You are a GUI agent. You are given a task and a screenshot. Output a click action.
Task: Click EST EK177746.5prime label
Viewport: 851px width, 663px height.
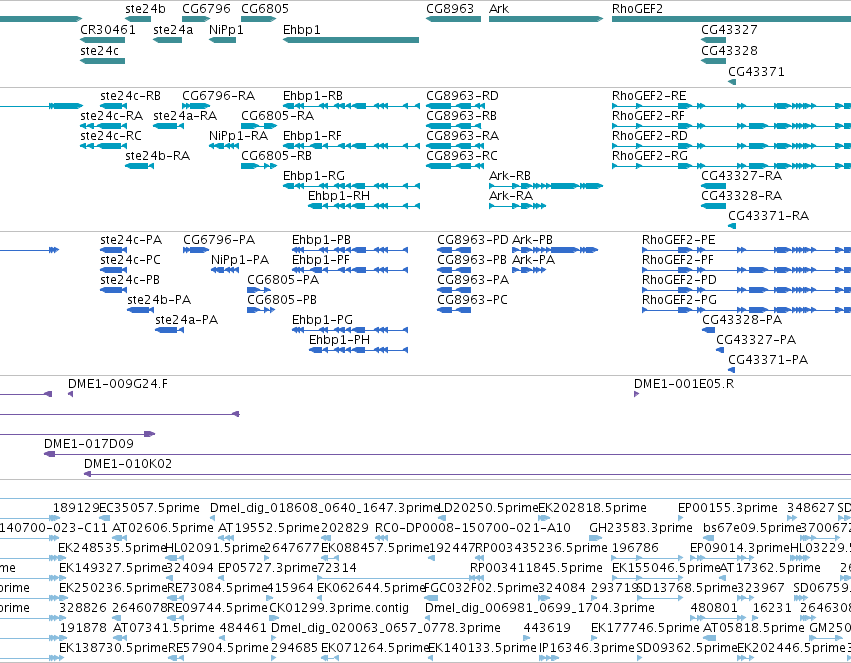pyautogui.click(x=645, y=628)
